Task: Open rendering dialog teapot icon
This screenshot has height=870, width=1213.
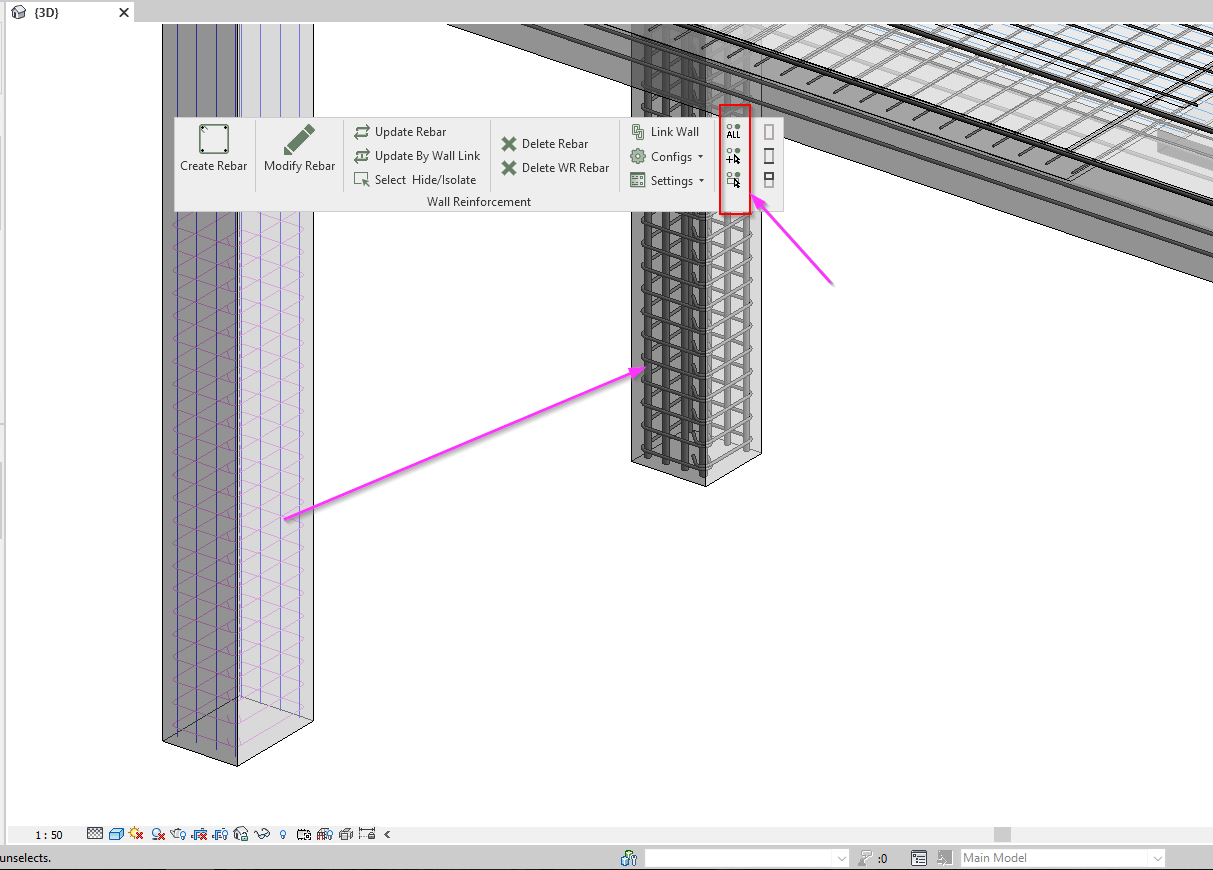Action: pyautogui.click(x=179, y=834)
